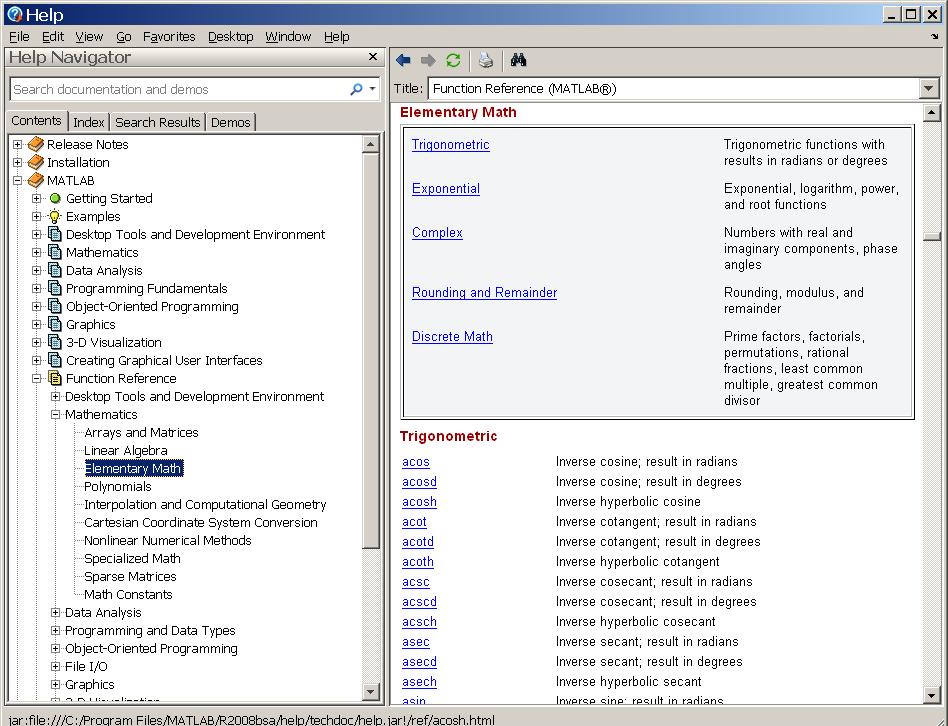The height and width of the screenshot is (726, 948).
Task: Select Polynomials in contents tree
Action: tap(118, 487)
